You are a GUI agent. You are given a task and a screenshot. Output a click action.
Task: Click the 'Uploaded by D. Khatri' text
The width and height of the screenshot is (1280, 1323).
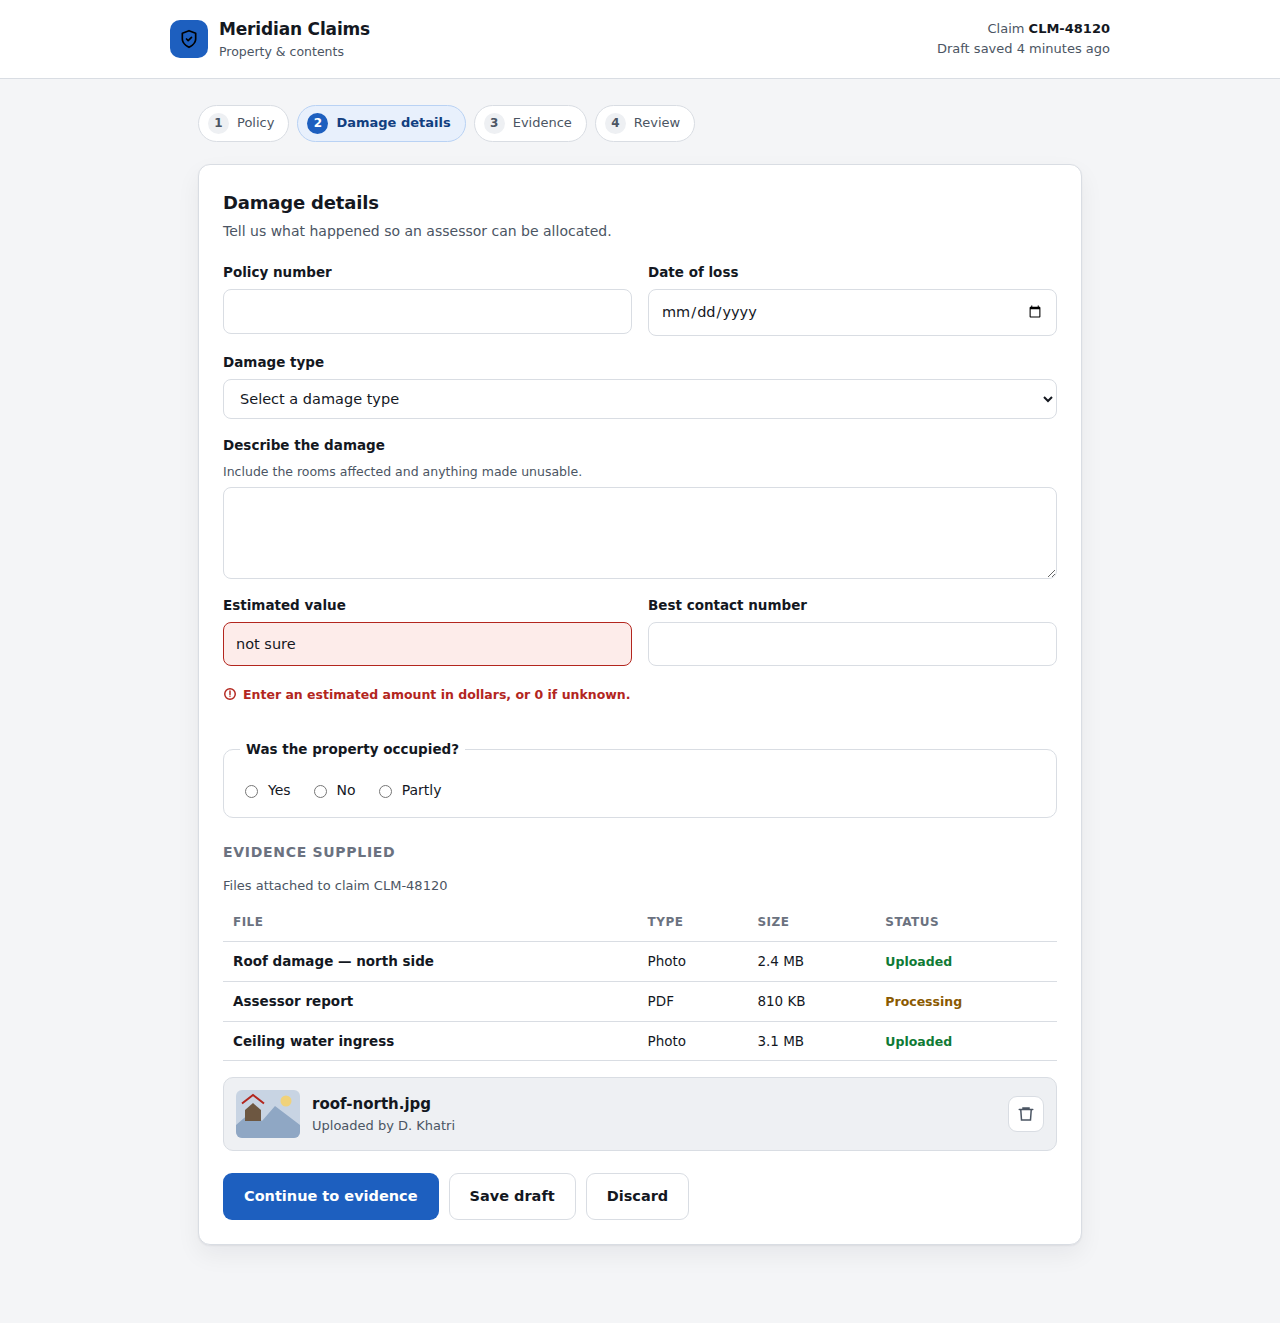(x=383, y=1125)
